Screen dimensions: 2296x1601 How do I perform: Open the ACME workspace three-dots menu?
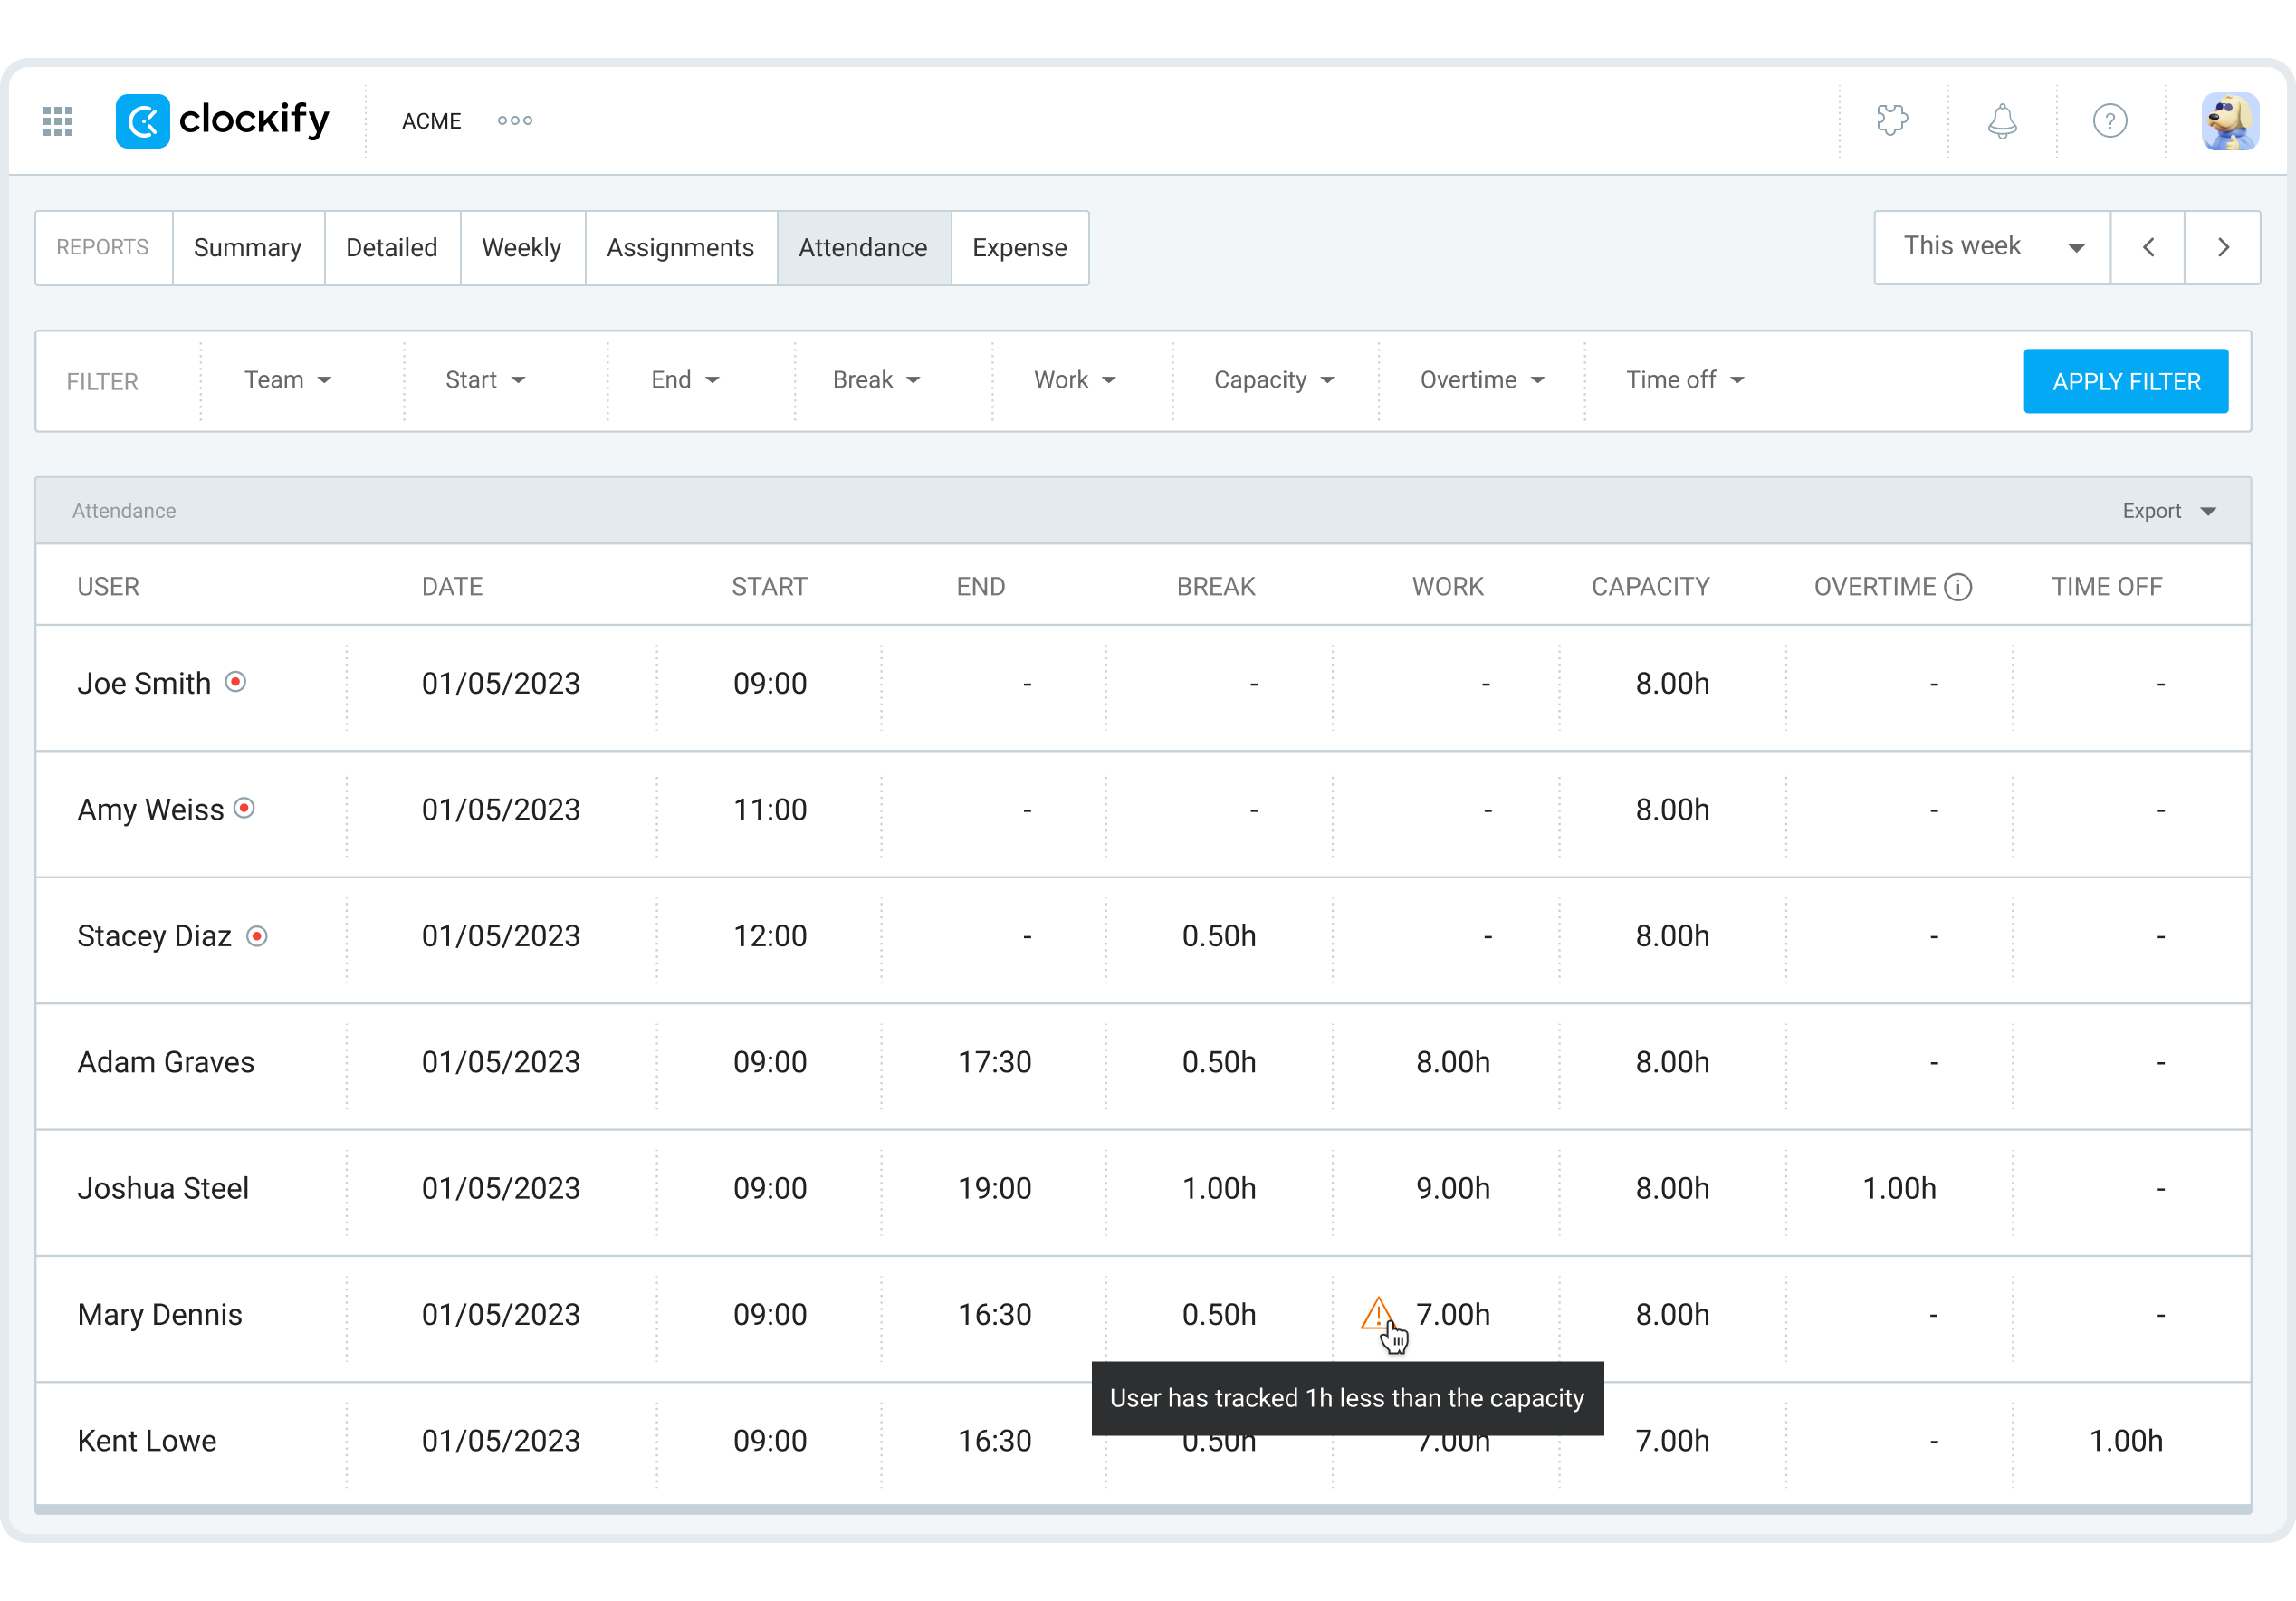click(x=515, y=121)
